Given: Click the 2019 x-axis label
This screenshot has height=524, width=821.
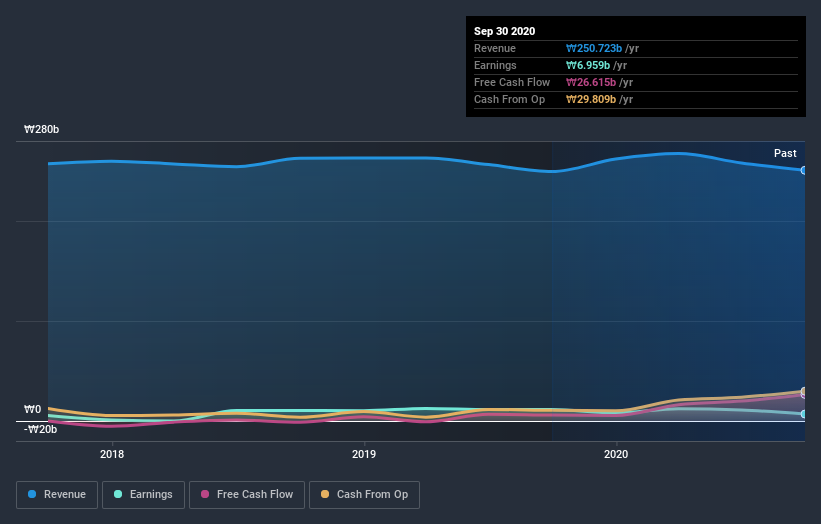Looking at the screenshot, I should 364,454.
